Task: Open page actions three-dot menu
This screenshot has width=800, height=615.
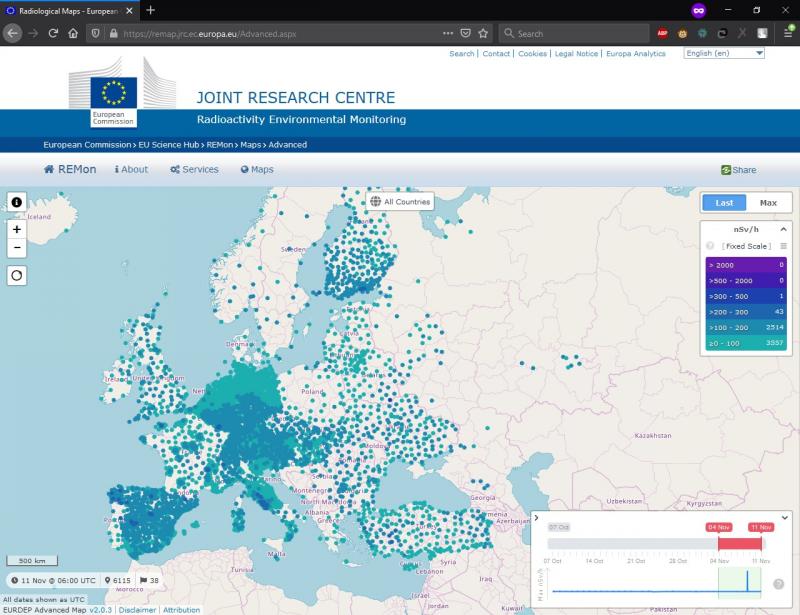Action: 448,33
